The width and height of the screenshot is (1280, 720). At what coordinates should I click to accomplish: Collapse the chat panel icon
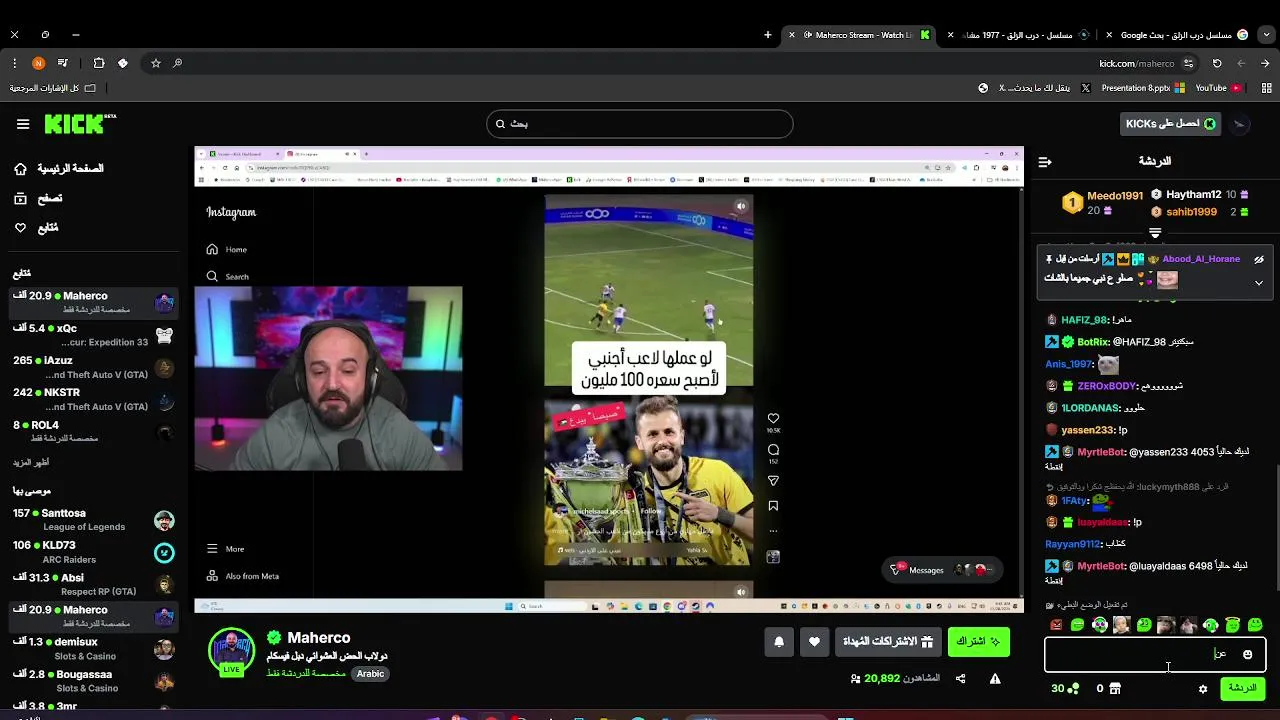(x=1045, y=161)
